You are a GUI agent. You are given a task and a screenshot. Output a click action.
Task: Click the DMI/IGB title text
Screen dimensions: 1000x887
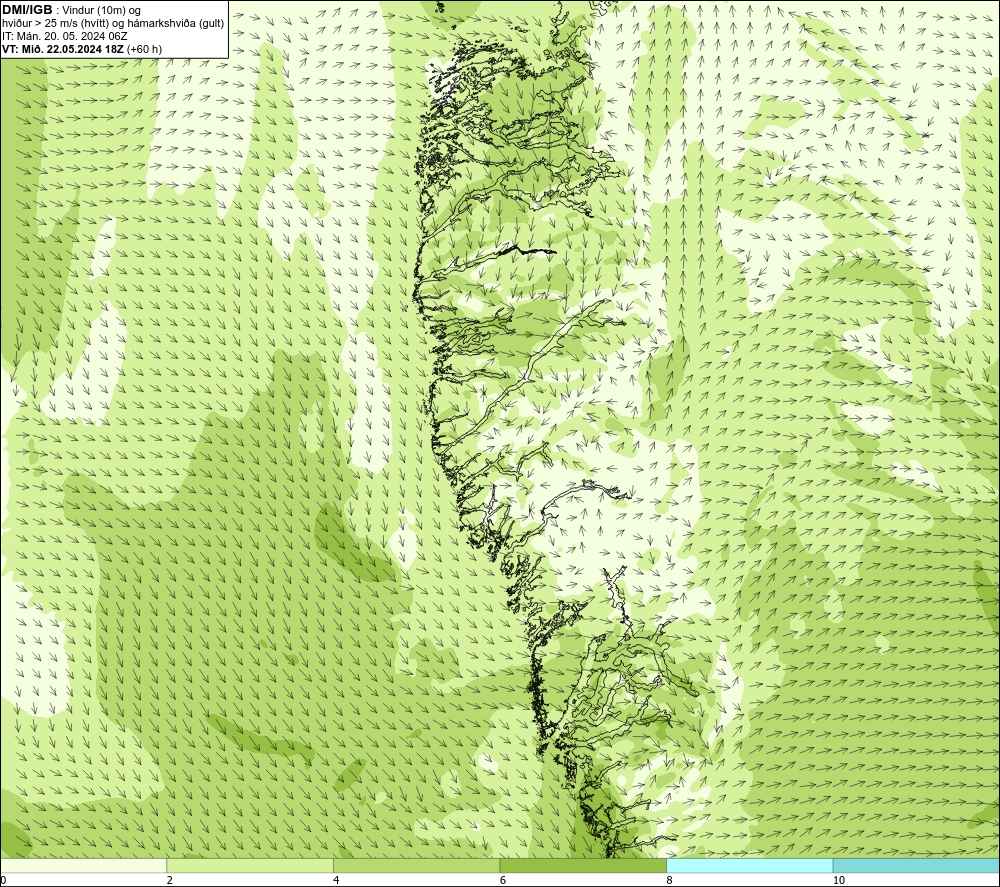(x=27, y=10)
